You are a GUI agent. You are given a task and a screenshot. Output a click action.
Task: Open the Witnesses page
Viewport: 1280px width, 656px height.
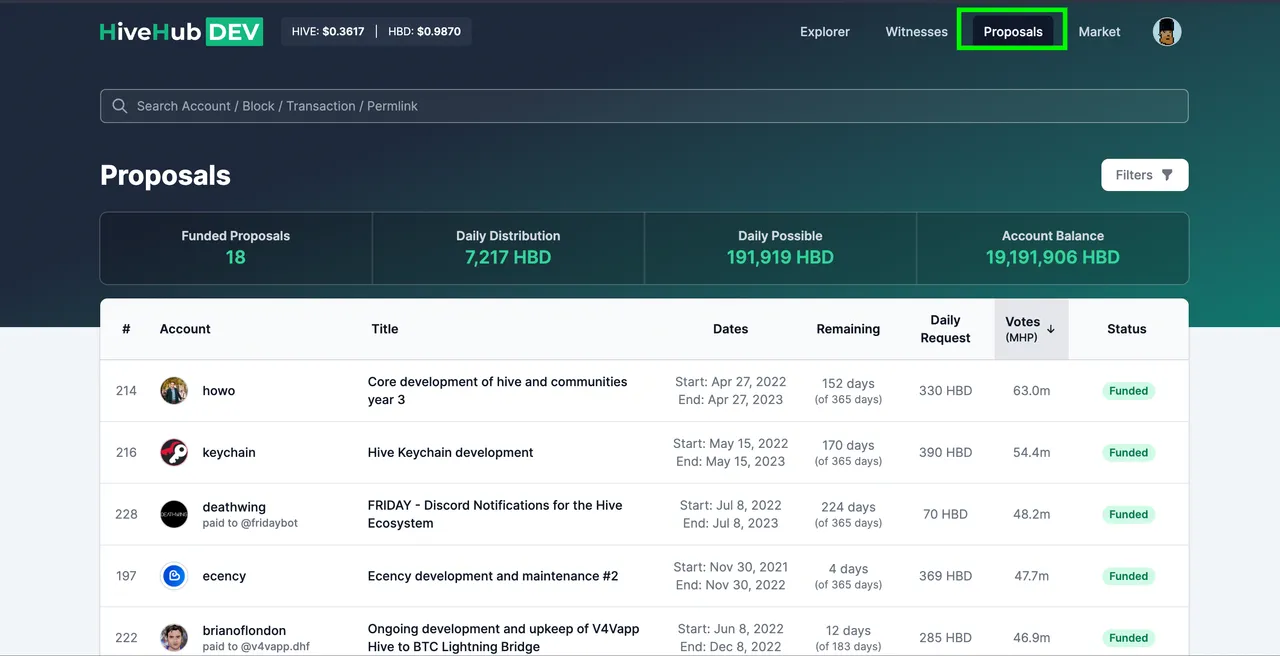[916, 32]
